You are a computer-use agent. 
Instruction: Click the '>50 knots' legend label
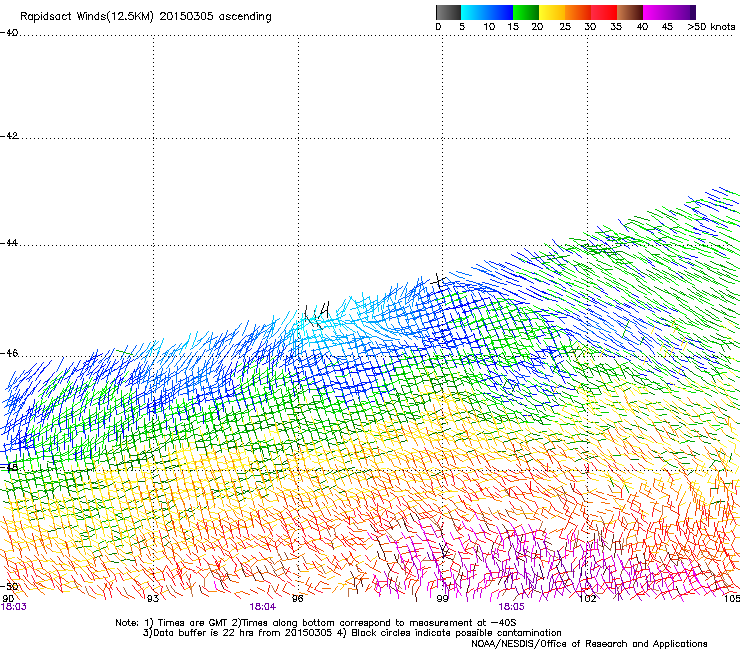point(711,27)
